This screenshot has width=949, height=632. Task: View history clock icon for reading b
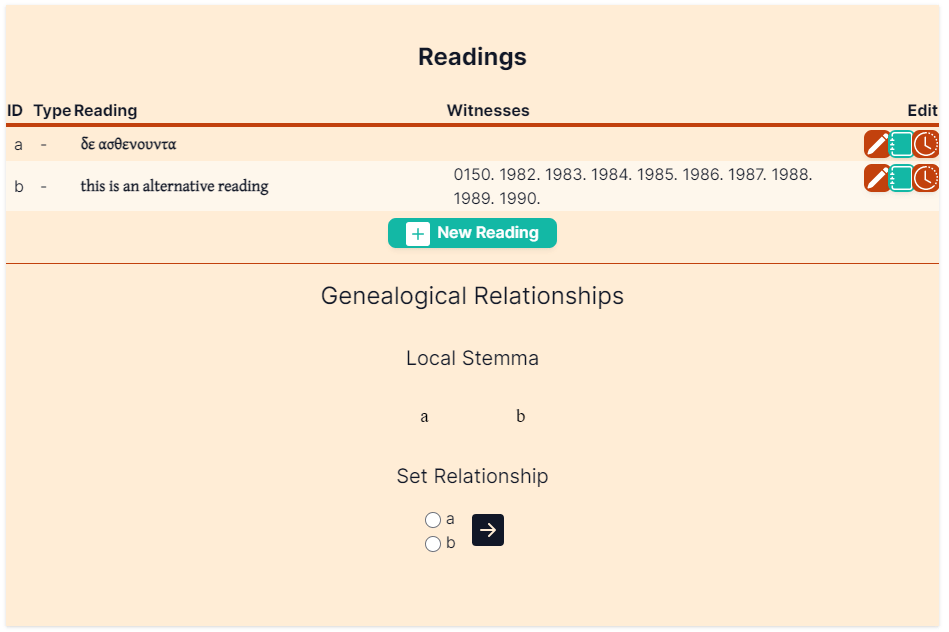click(926, 178)
